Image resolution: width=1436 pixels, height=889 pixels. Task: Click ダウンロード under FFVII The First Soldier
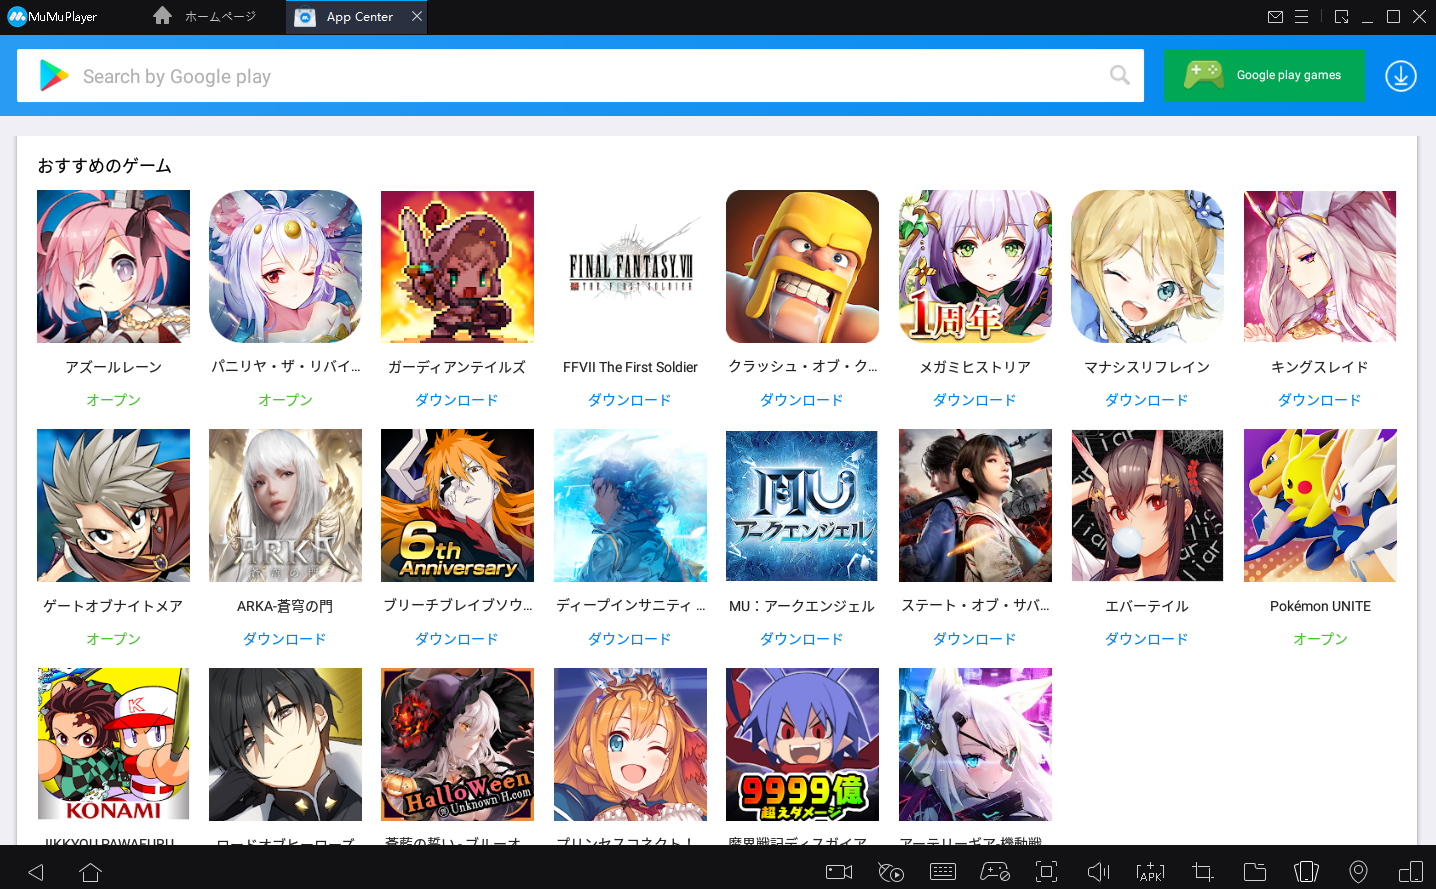coord(630,400)
